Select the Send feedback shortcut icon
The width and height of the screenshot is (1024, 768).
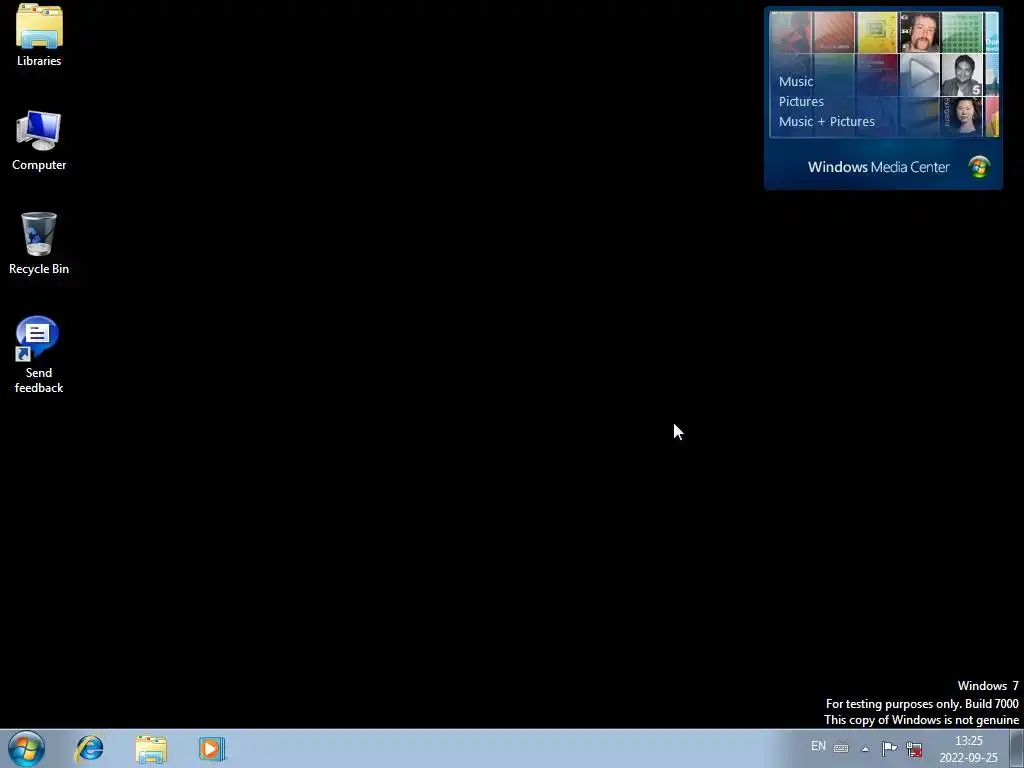point(39,355)
